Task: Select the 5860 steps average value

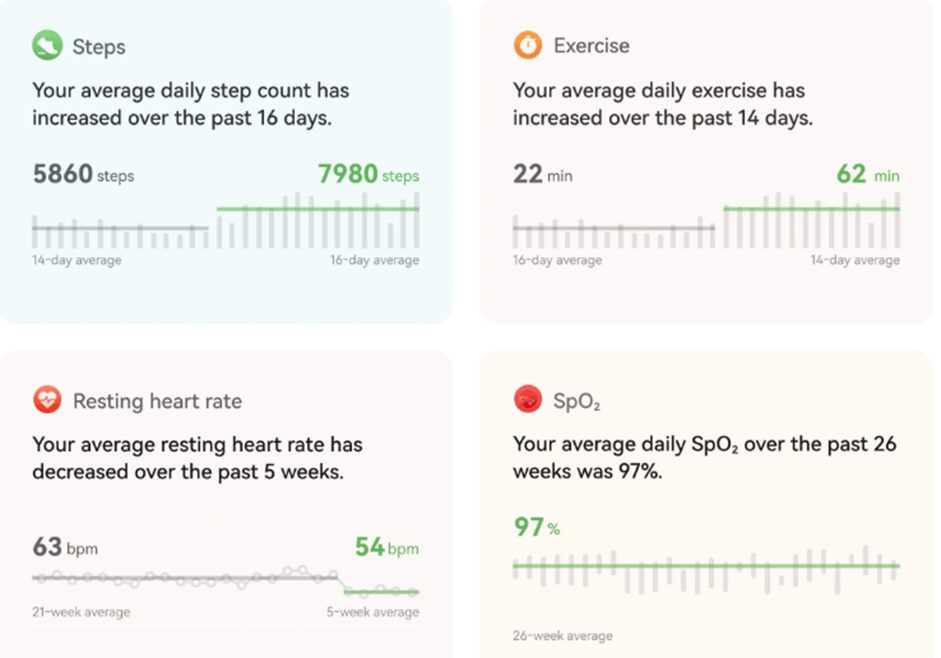Action: tap(83, 175)
